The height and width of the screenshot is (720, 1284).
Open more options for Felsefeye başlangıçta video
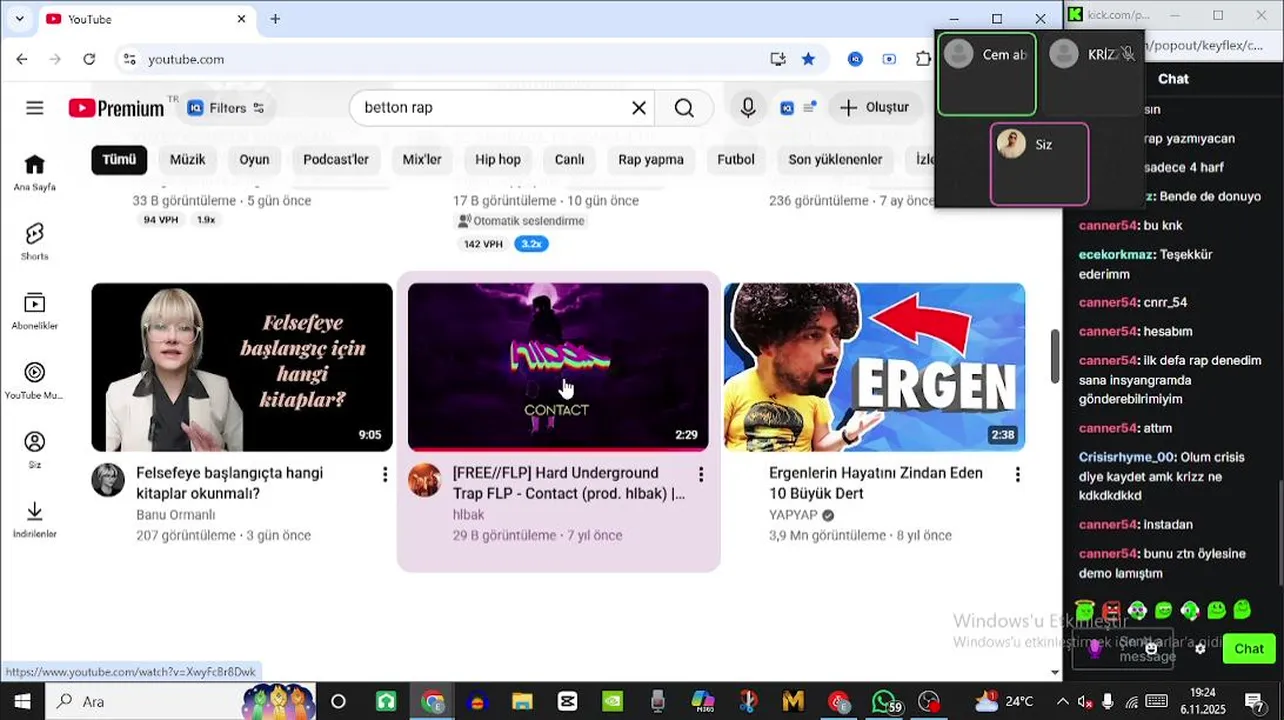click(x=385, y=474)
